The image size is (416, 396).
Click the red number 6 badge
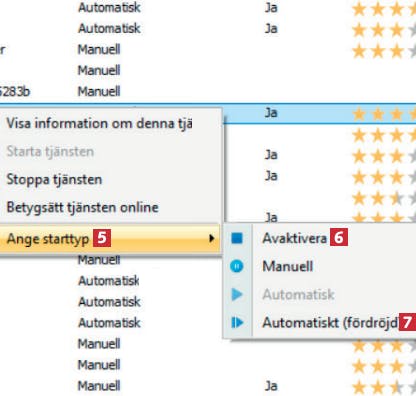tap(339, 237)
